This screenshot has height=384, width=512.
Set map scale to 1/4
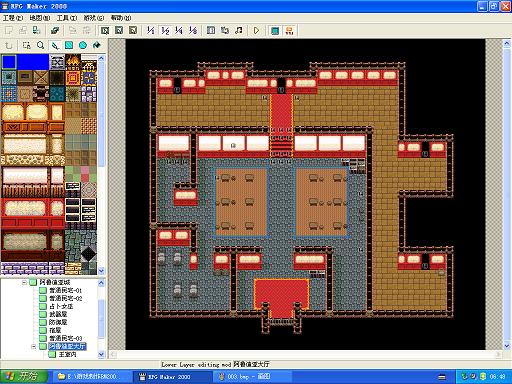179,31
